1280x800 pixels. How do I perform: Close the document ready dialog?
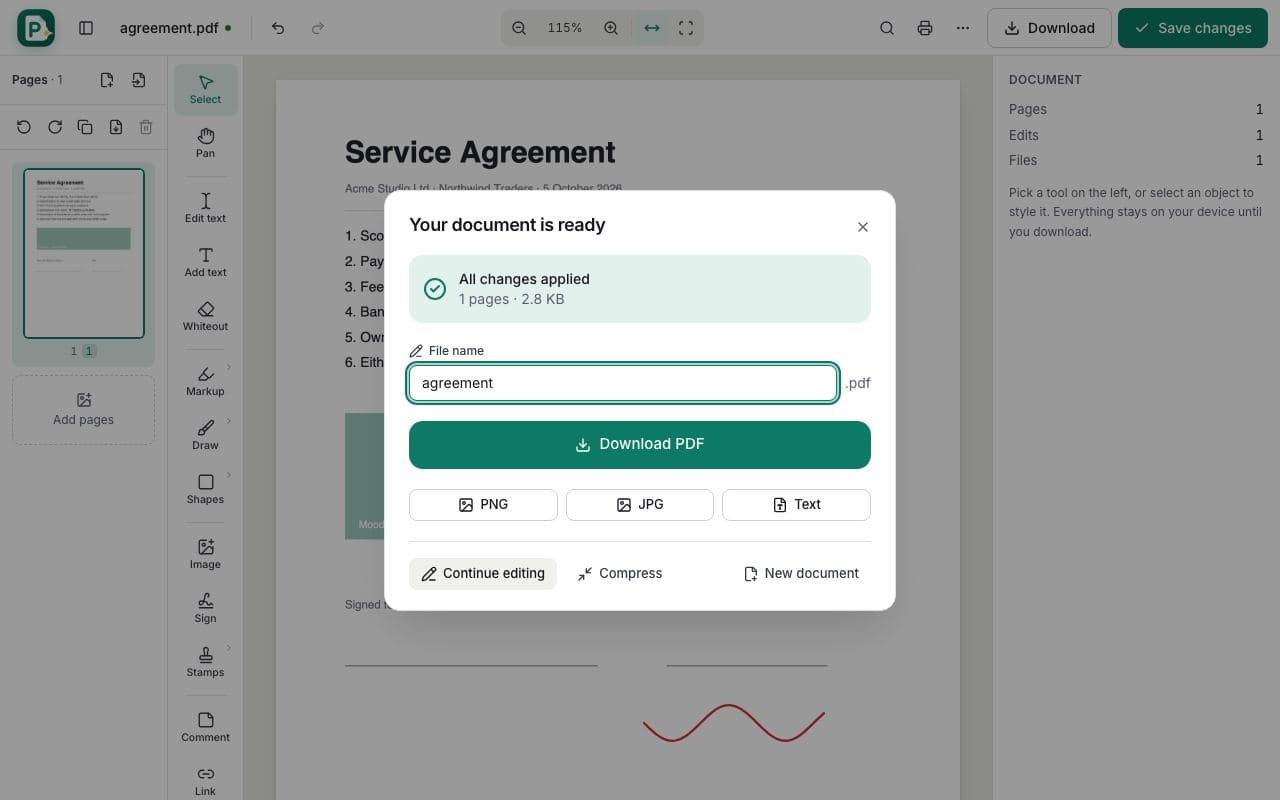863,227
